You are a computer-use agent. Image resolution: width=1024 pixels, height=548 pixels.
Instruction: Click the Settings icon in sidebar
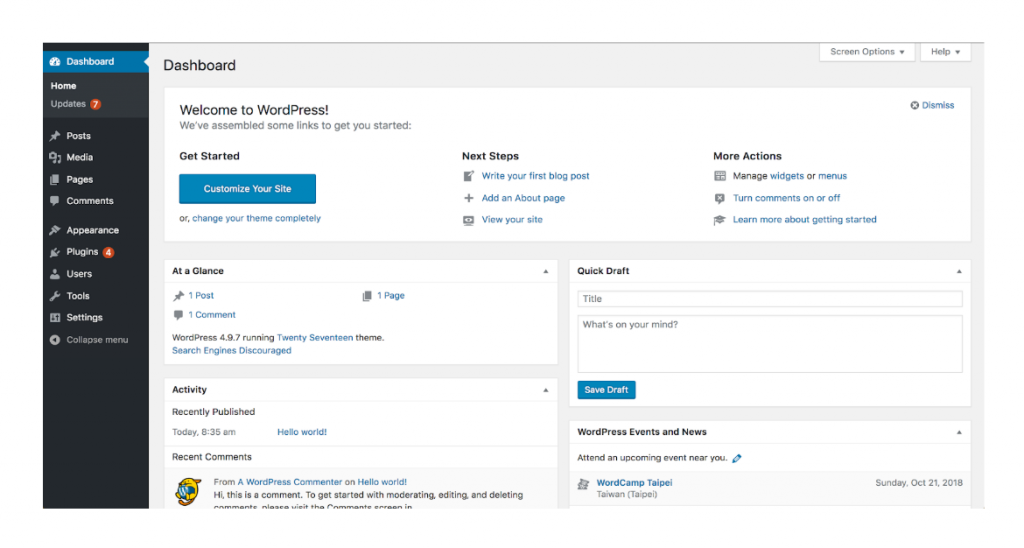pos(55,318)
